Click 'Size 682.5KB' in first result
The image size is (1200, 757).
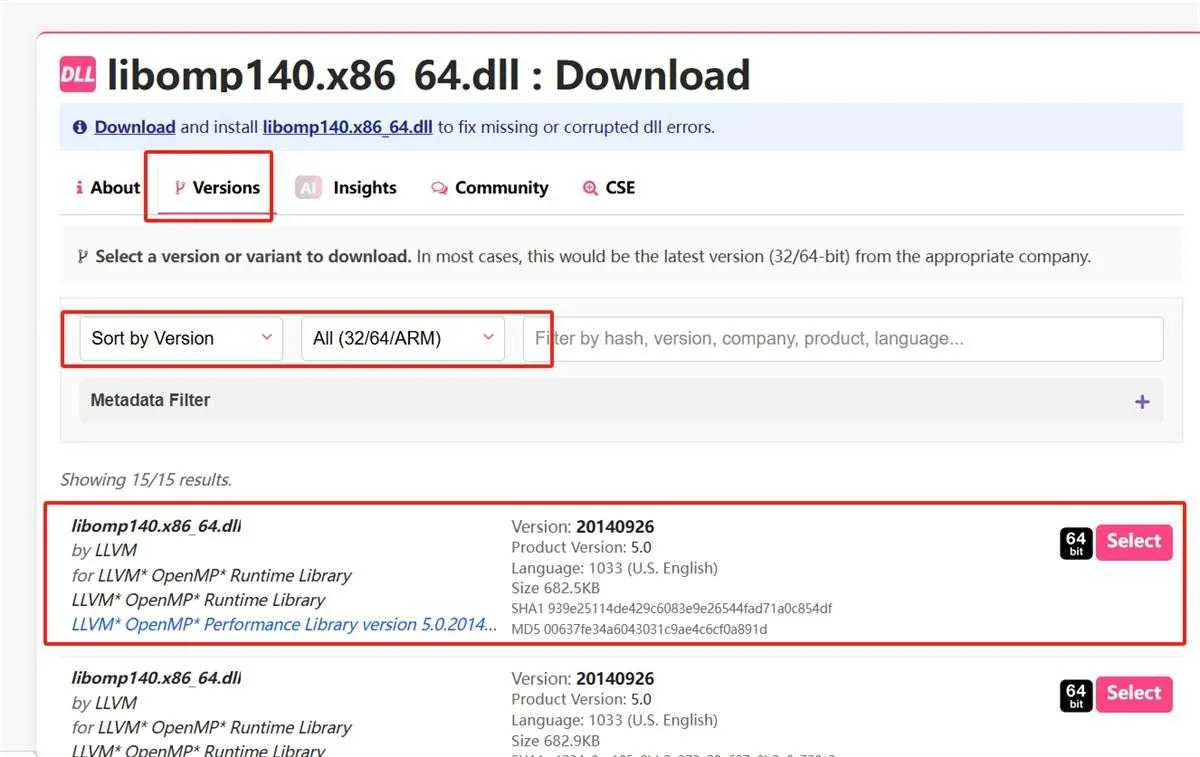pyautogui.click(x=555, y=588)
